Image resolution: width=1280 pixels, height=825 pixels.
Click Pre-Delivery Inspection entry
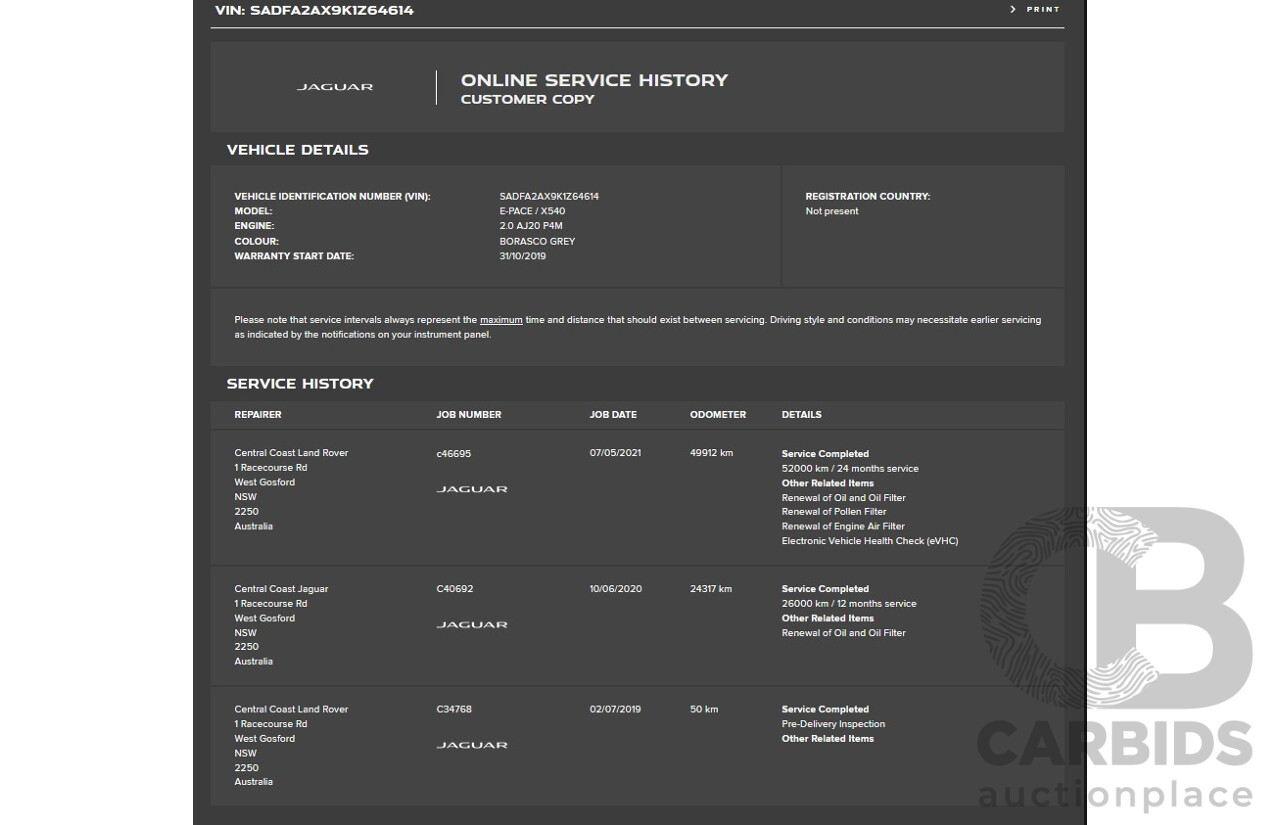point(833,724)
